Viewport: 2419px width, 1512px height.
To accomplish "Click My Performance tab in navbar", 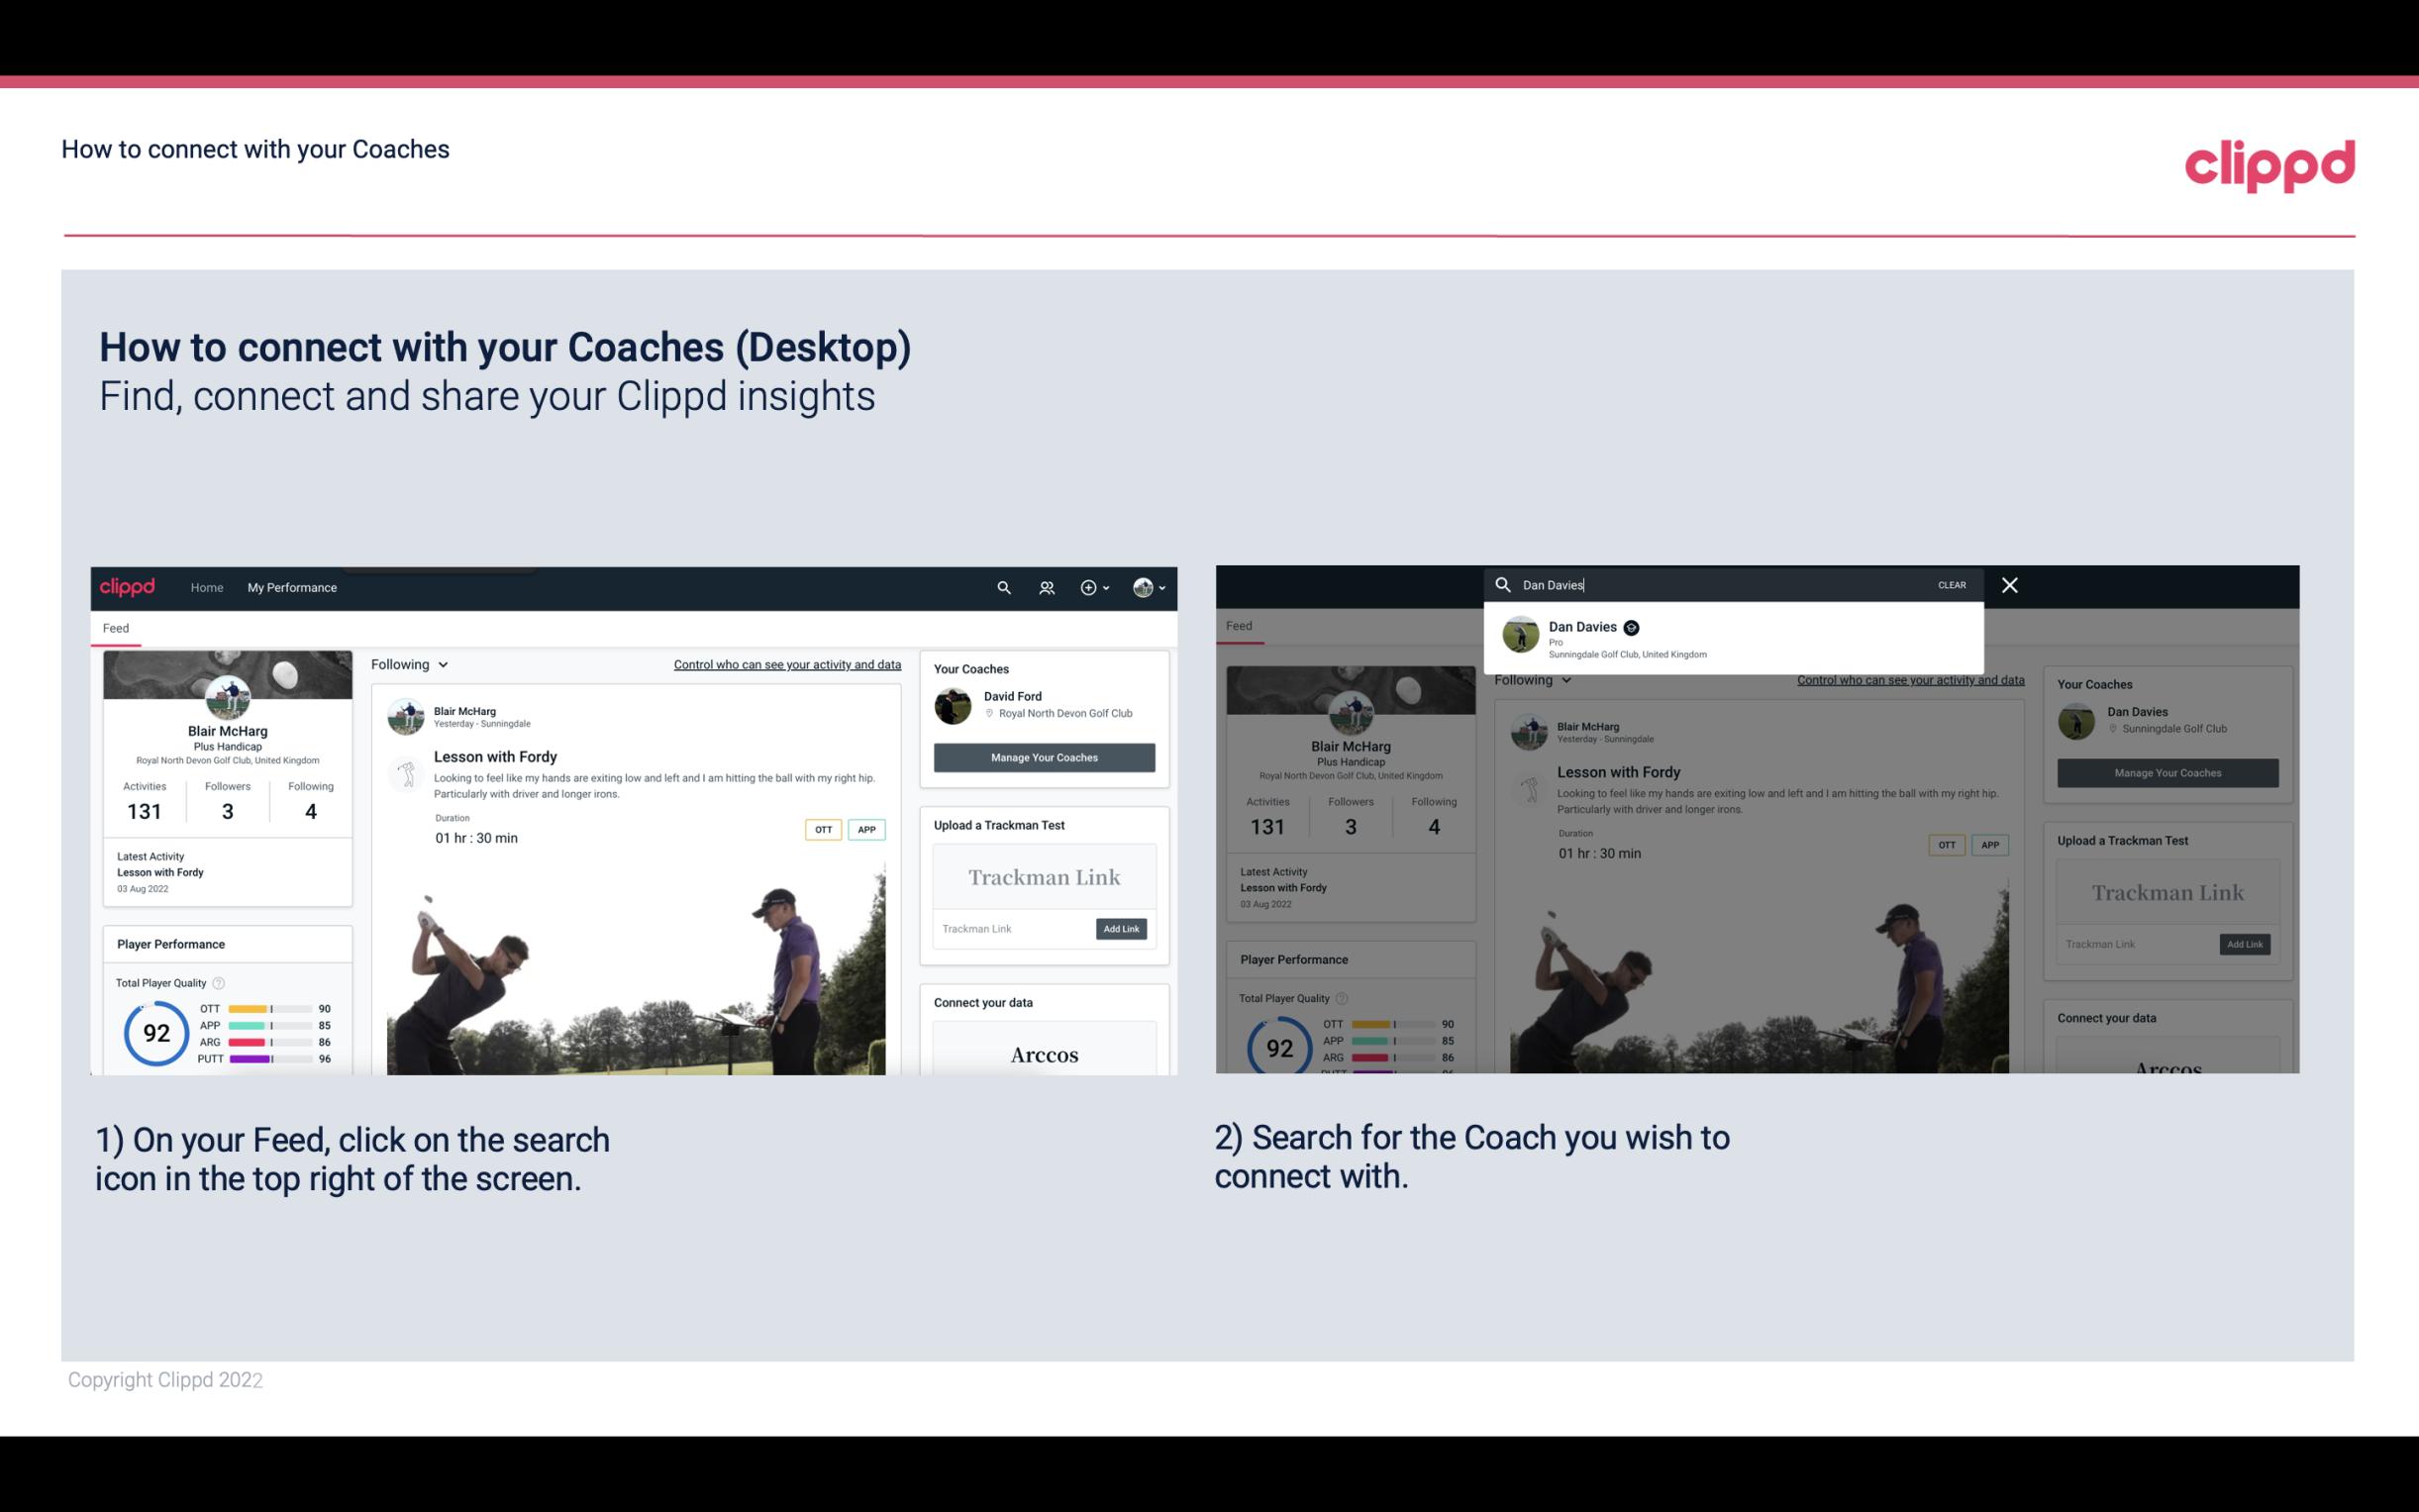I will [x=292, y=587].
